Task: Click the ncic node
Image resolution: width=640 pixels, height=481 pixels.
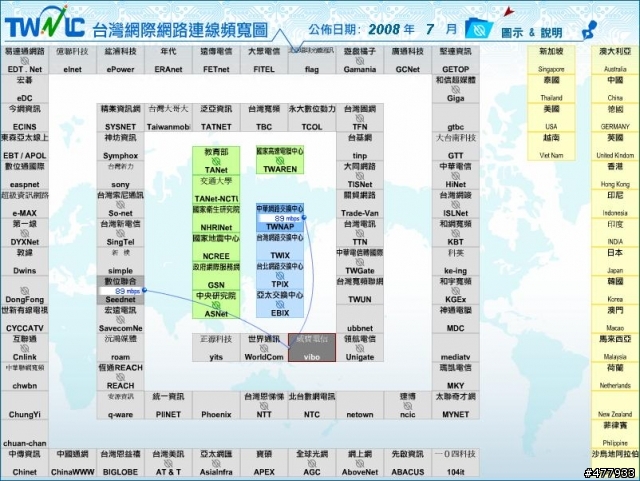Action: tap(407, 405)
